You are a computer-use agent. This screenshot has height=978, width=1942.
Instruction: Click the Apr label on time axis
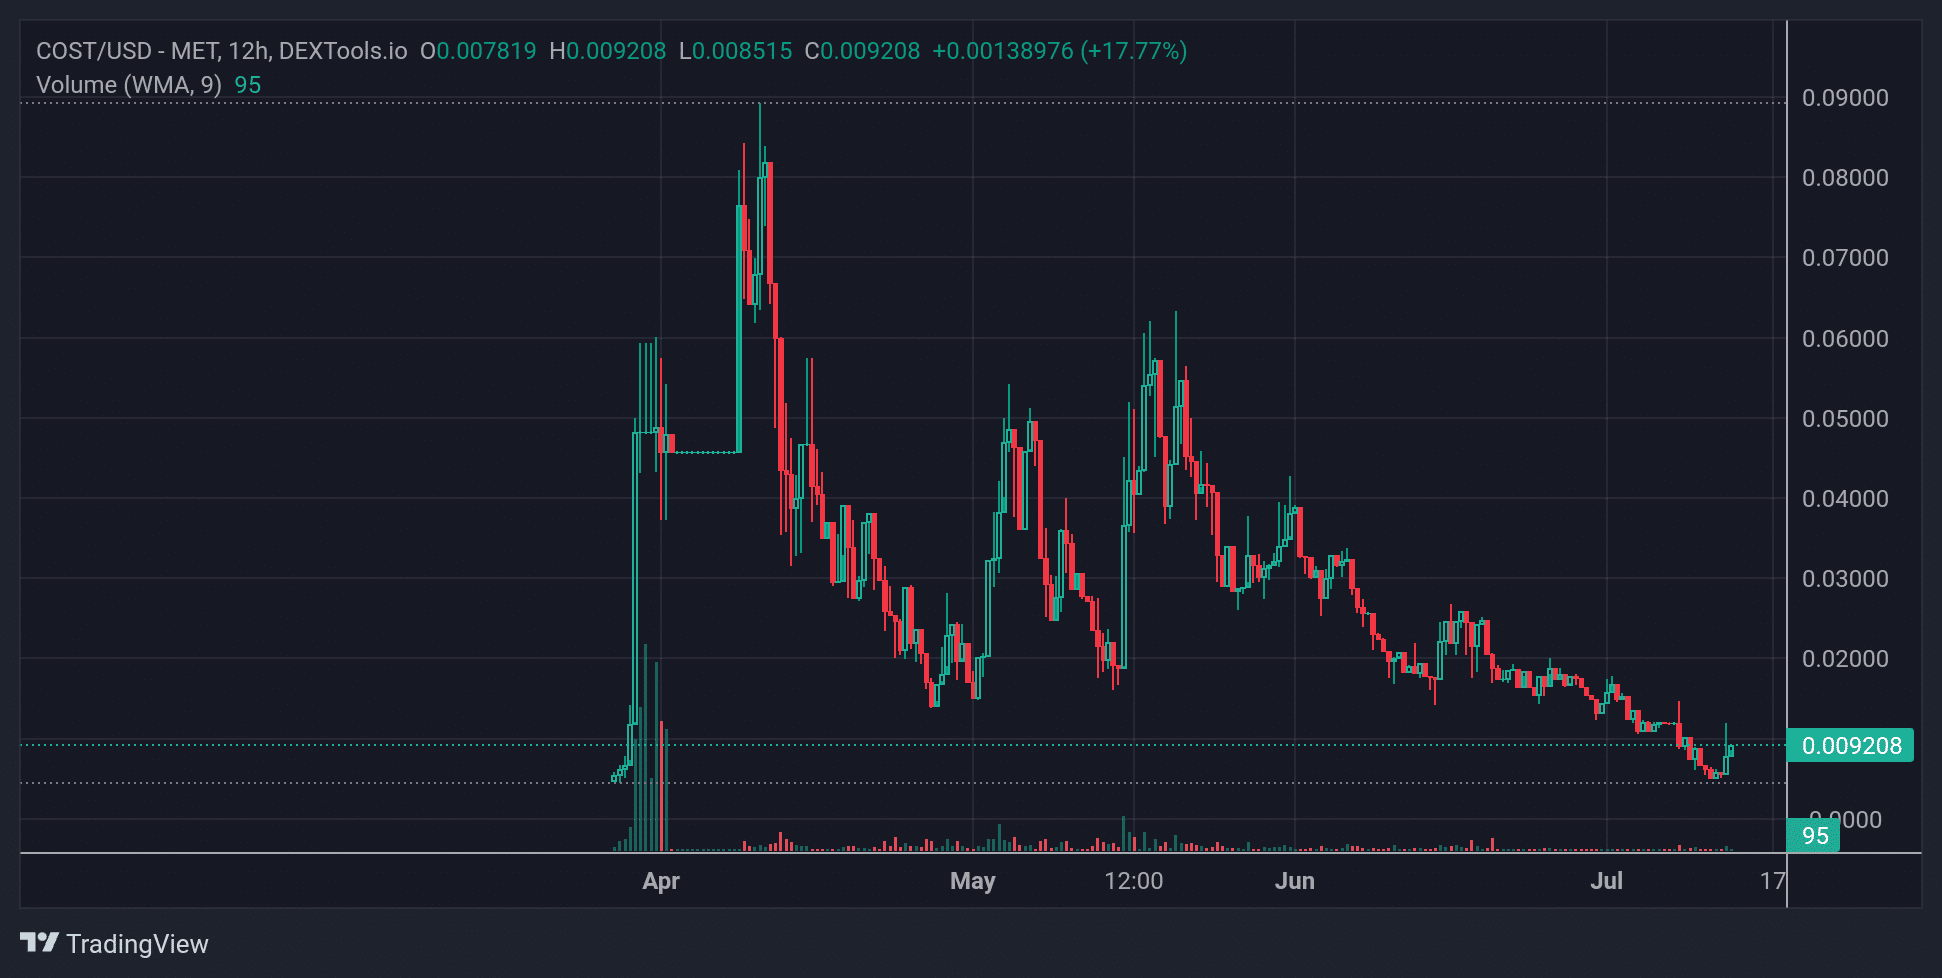[661, 881]
